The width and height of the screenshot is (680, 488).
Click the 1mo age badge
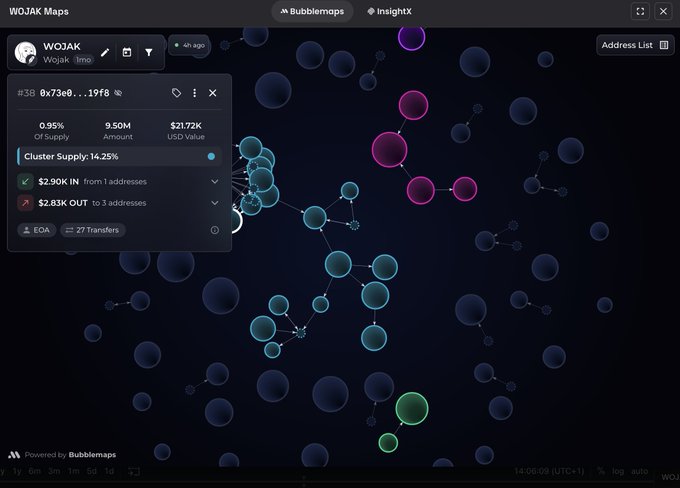click(x=83, y=60)
